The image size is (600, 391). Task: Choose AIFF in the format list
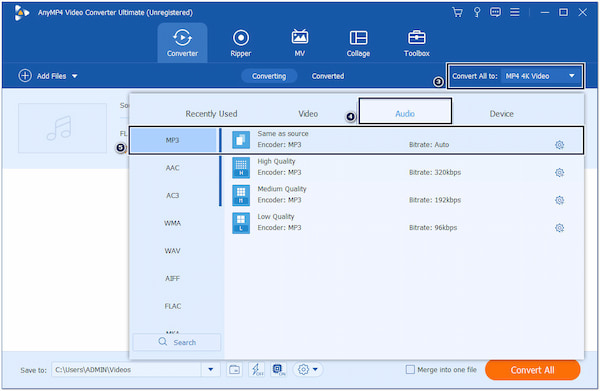point(173,278)
